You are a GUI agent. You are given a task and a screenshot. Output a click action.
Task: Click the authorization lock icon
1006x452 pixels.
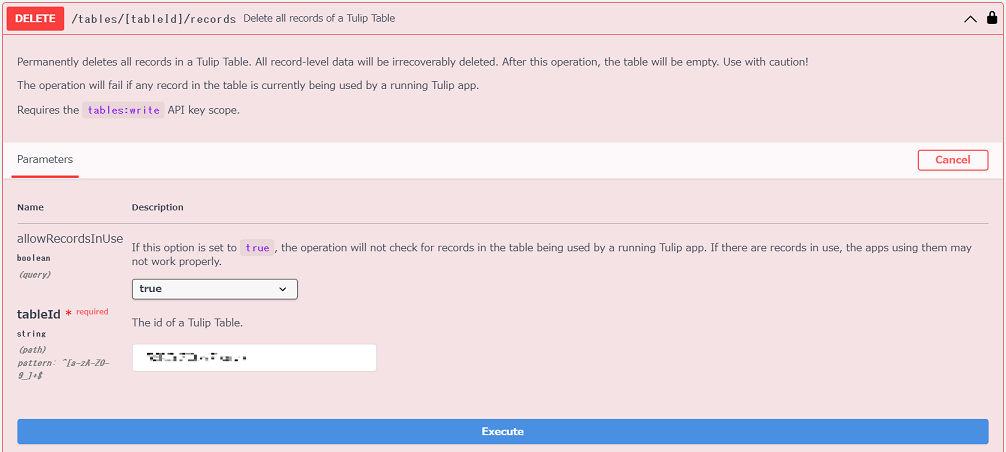pos(992,18)
